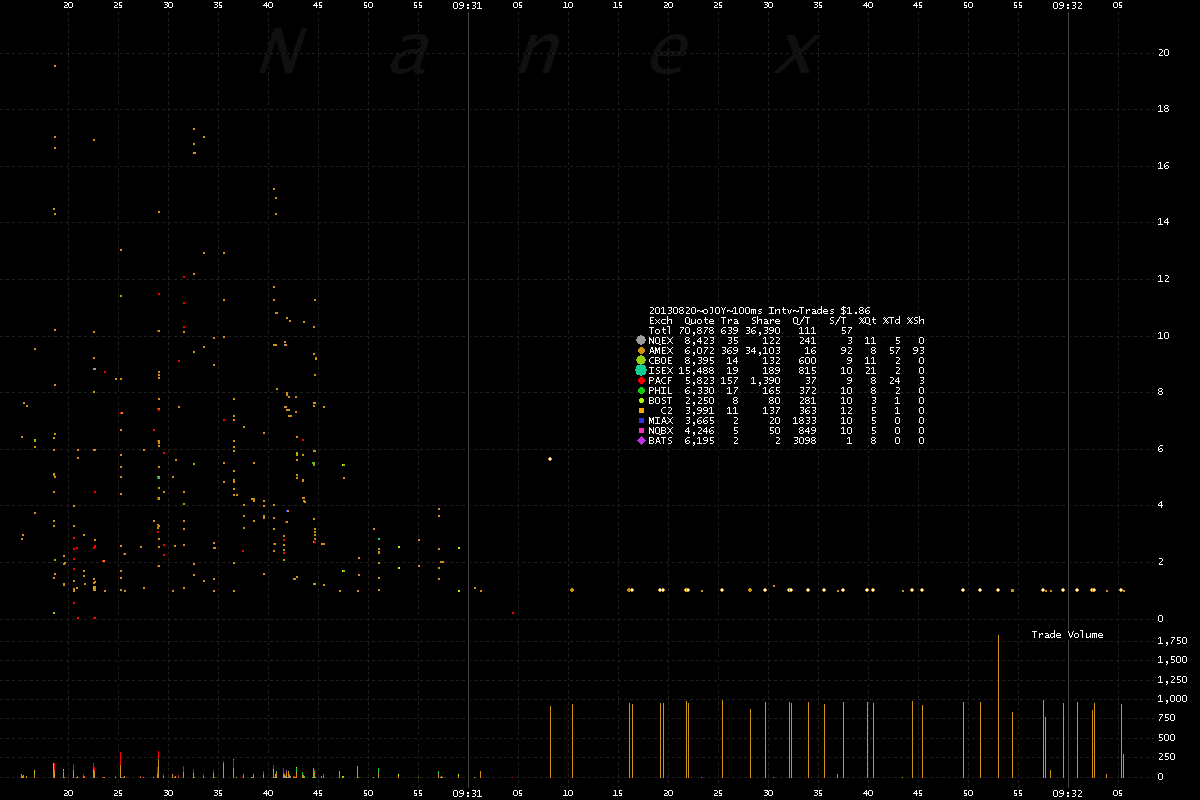Screen dimensions: 1200x800
Task: Click the 'Q/T' column header
Action: [x=801, y=321]
